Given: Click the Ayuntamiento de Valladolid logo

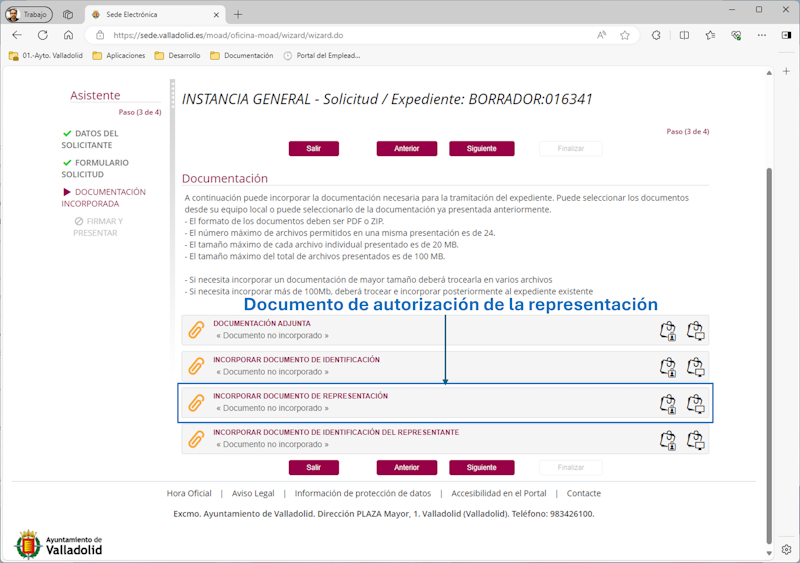Looking at the screenshot, I should [58, 545].
